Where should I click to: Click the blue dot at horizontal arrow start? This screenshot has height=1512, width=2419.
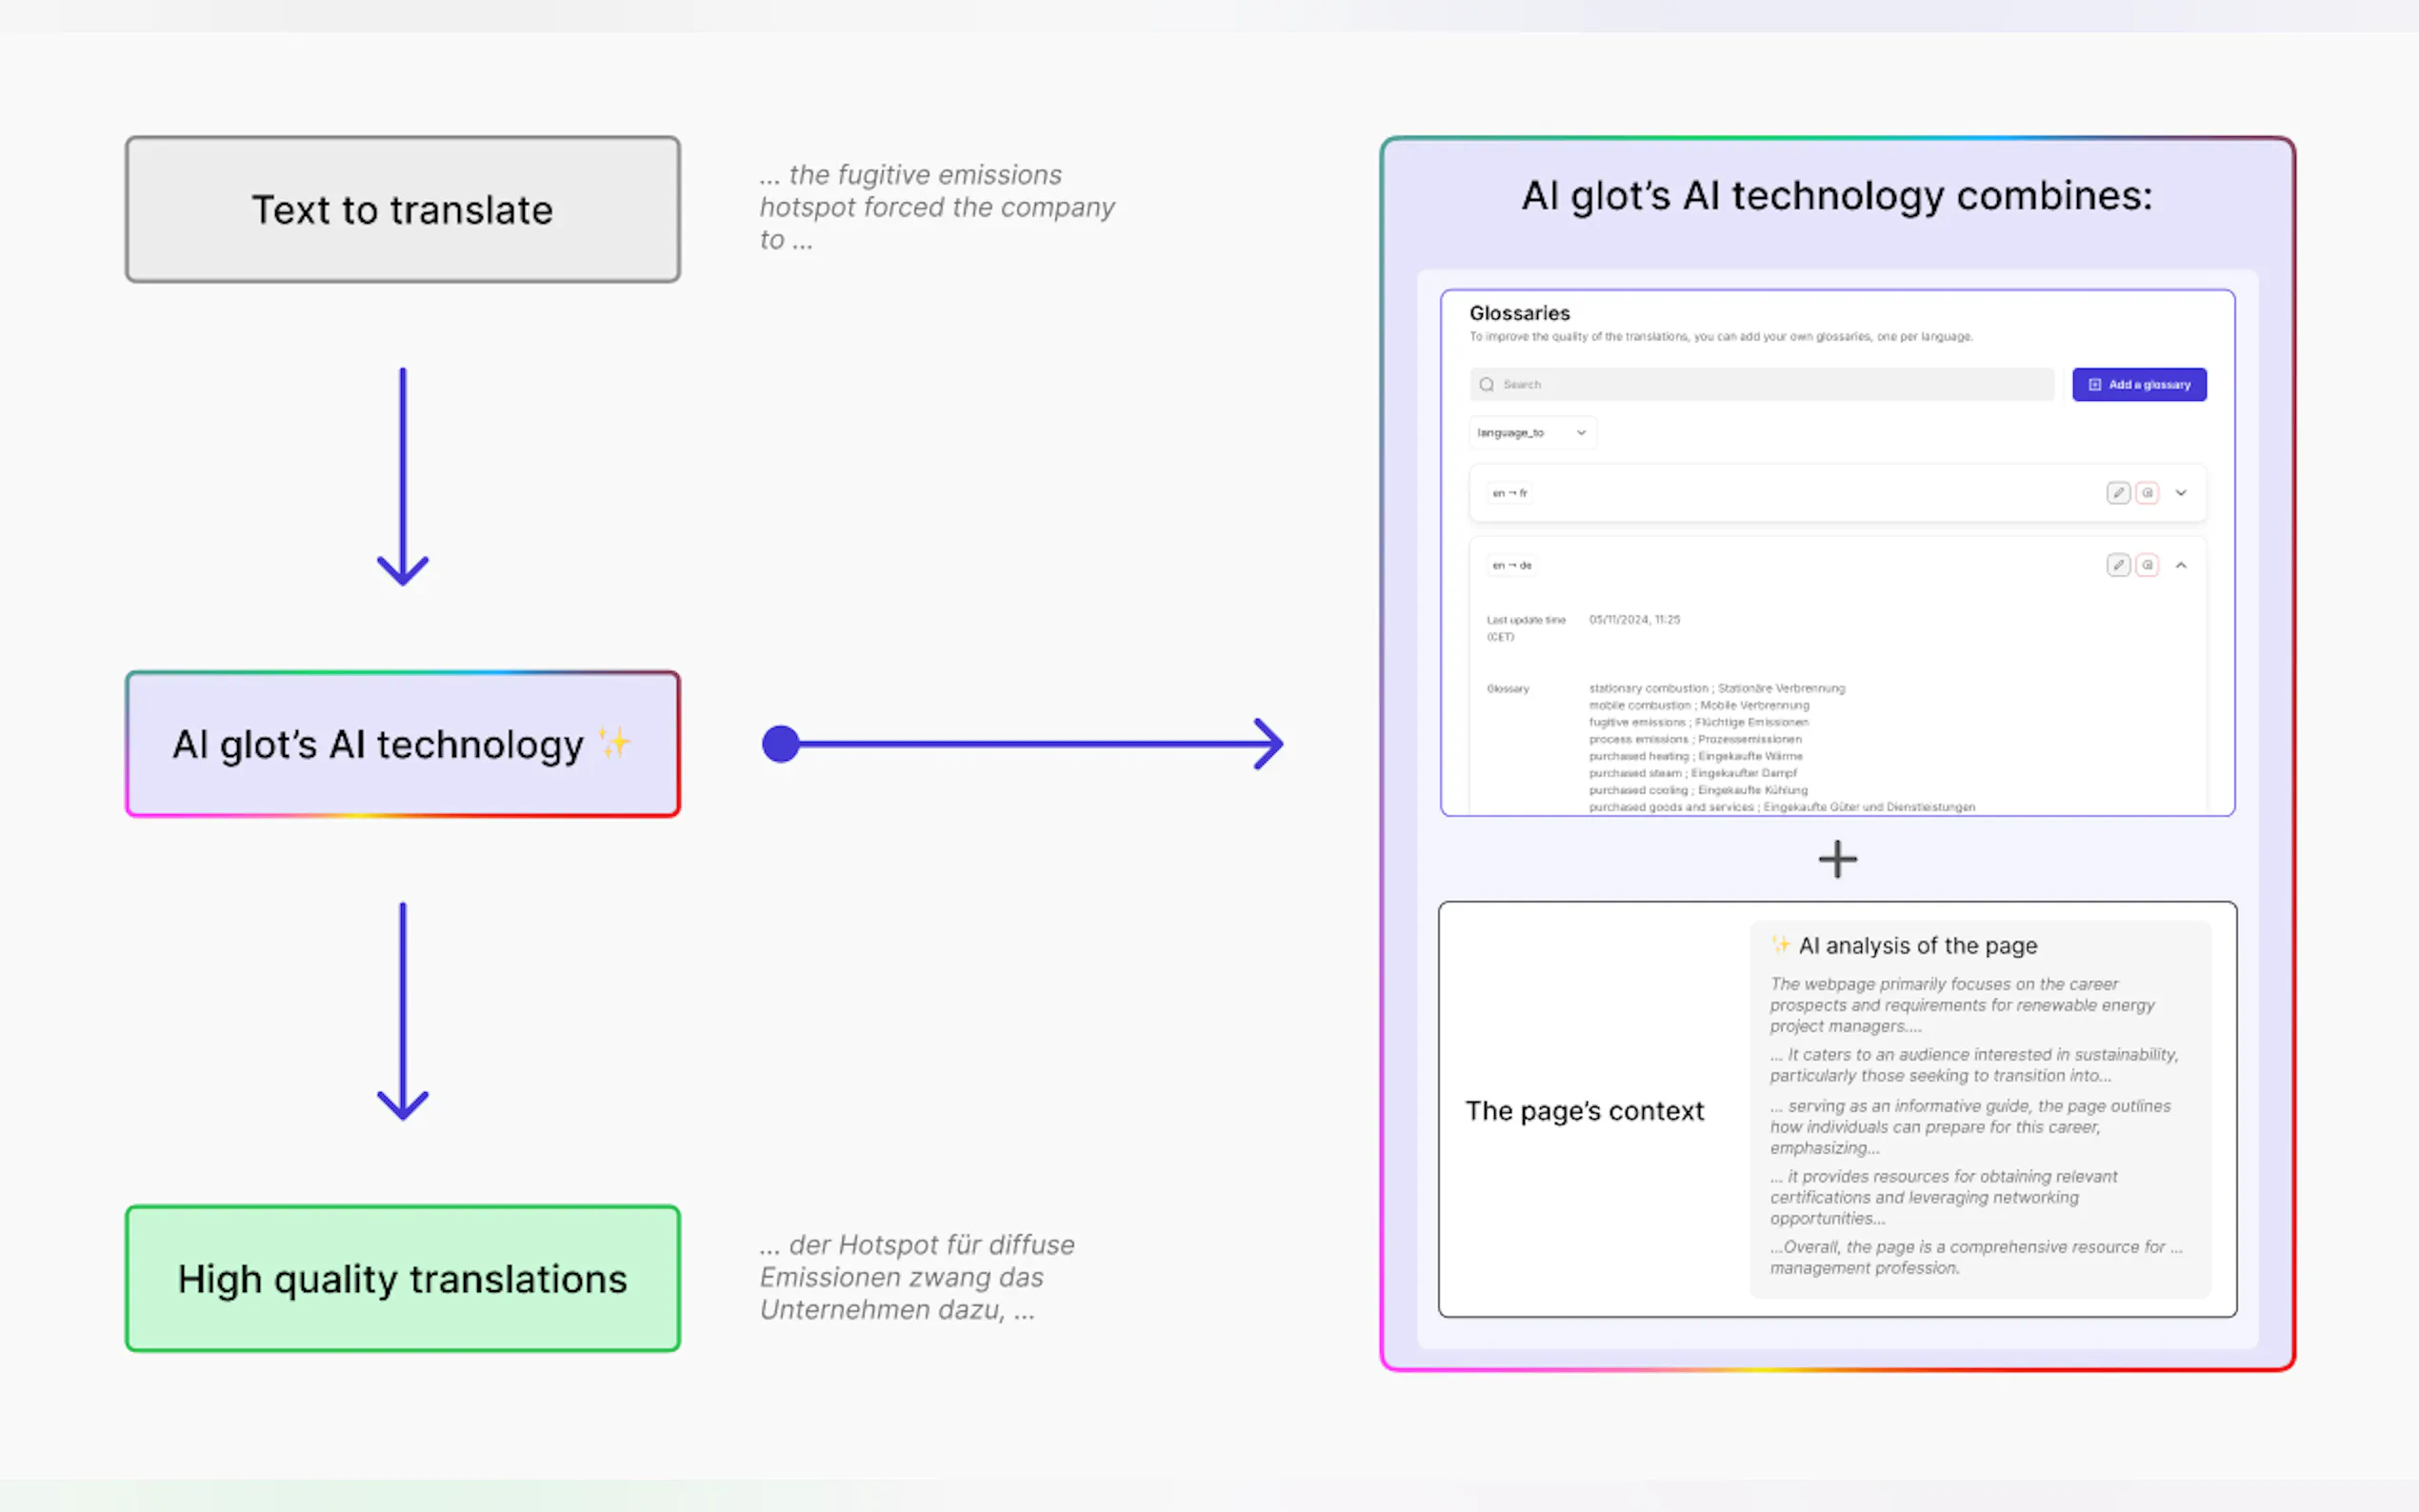pyautogui.click(x=780, y=744)
